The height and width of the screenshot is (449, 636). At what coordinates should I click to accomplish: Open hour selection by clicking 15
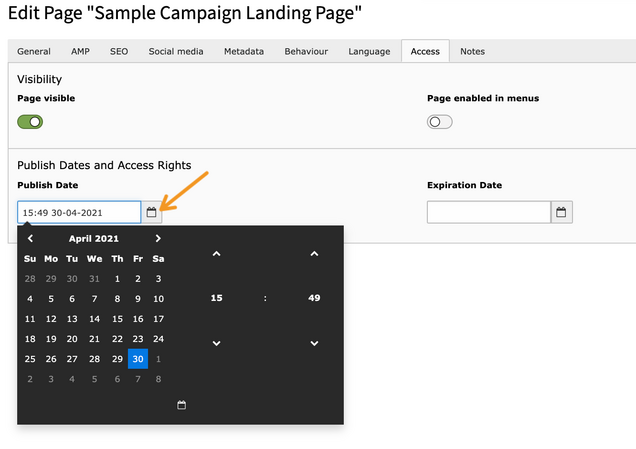(x=217, y=298)
